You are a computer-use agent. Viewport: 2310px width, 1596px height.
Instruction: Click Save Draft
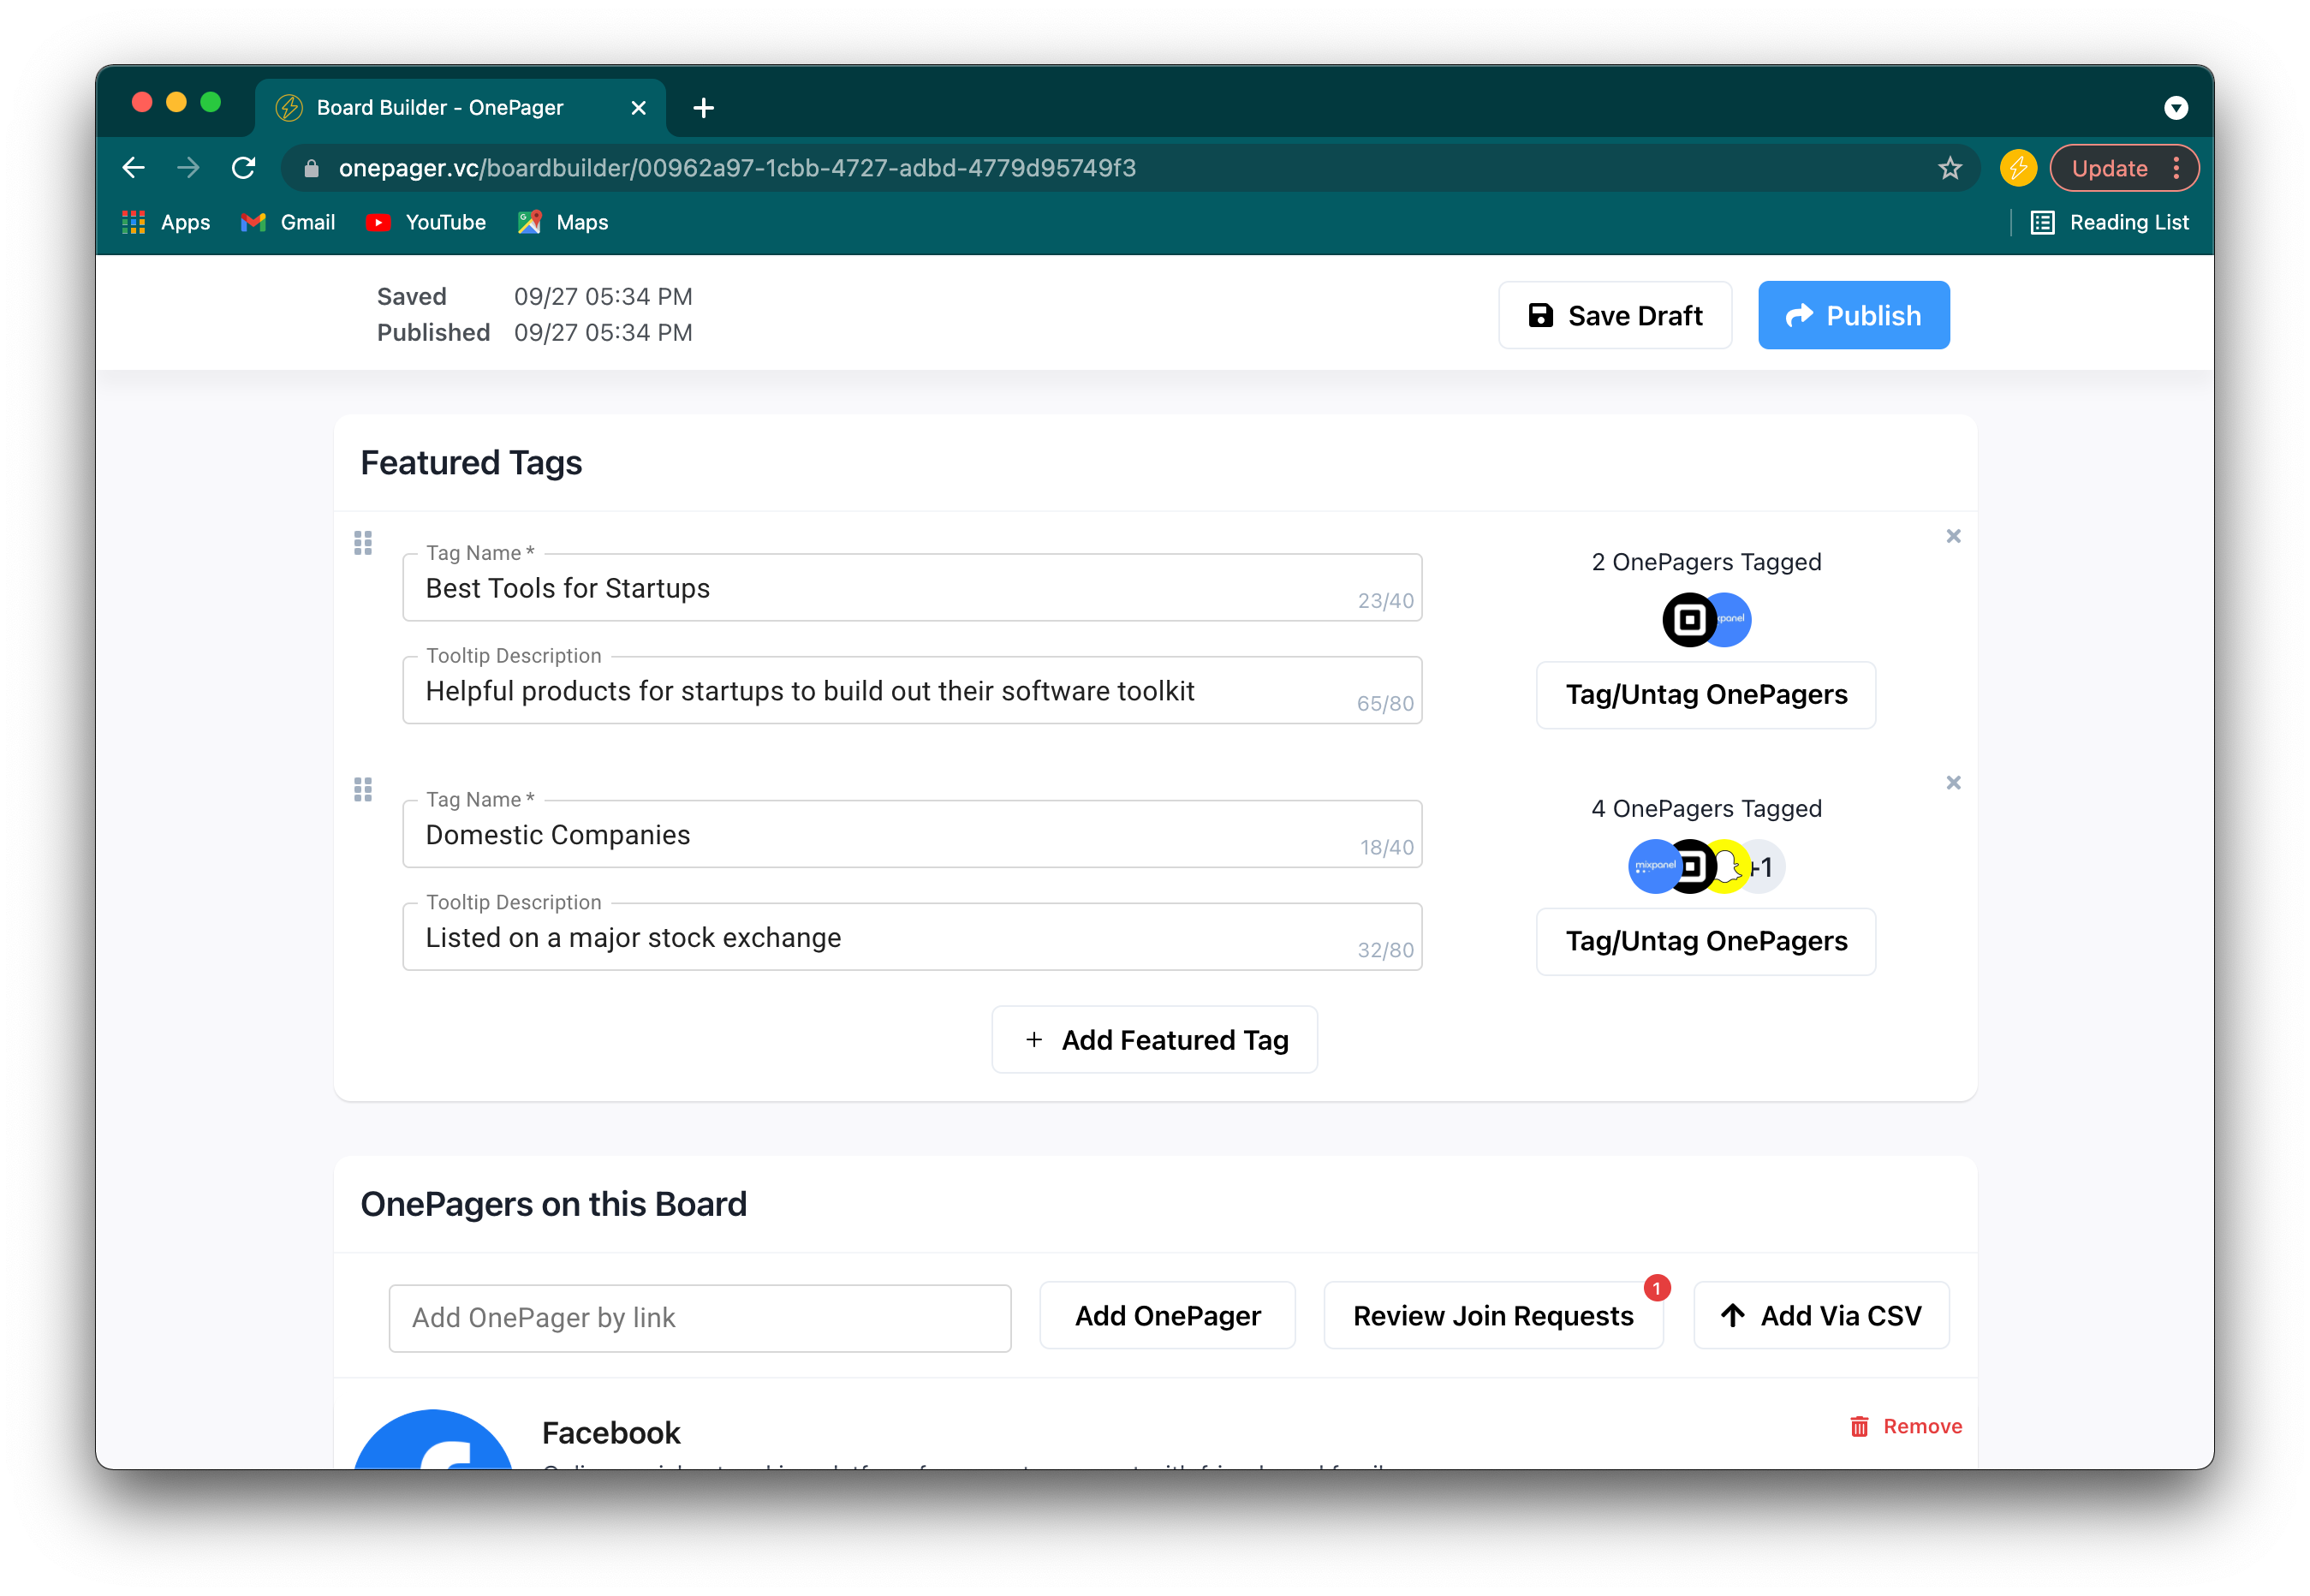1614,316
